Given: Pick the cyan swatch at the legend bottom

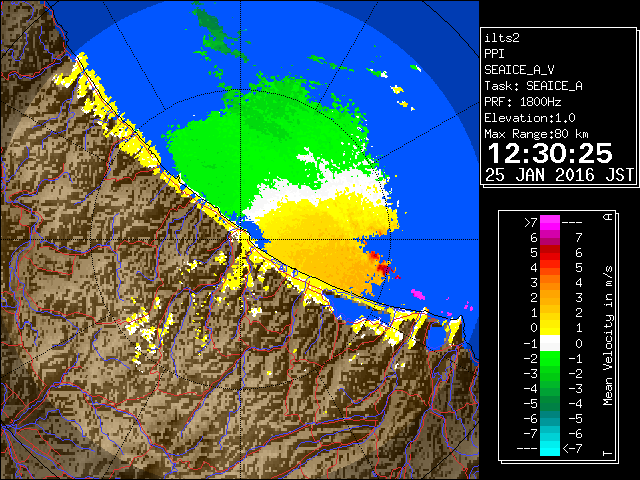Looking at the screenshot, I should (549, 448).
